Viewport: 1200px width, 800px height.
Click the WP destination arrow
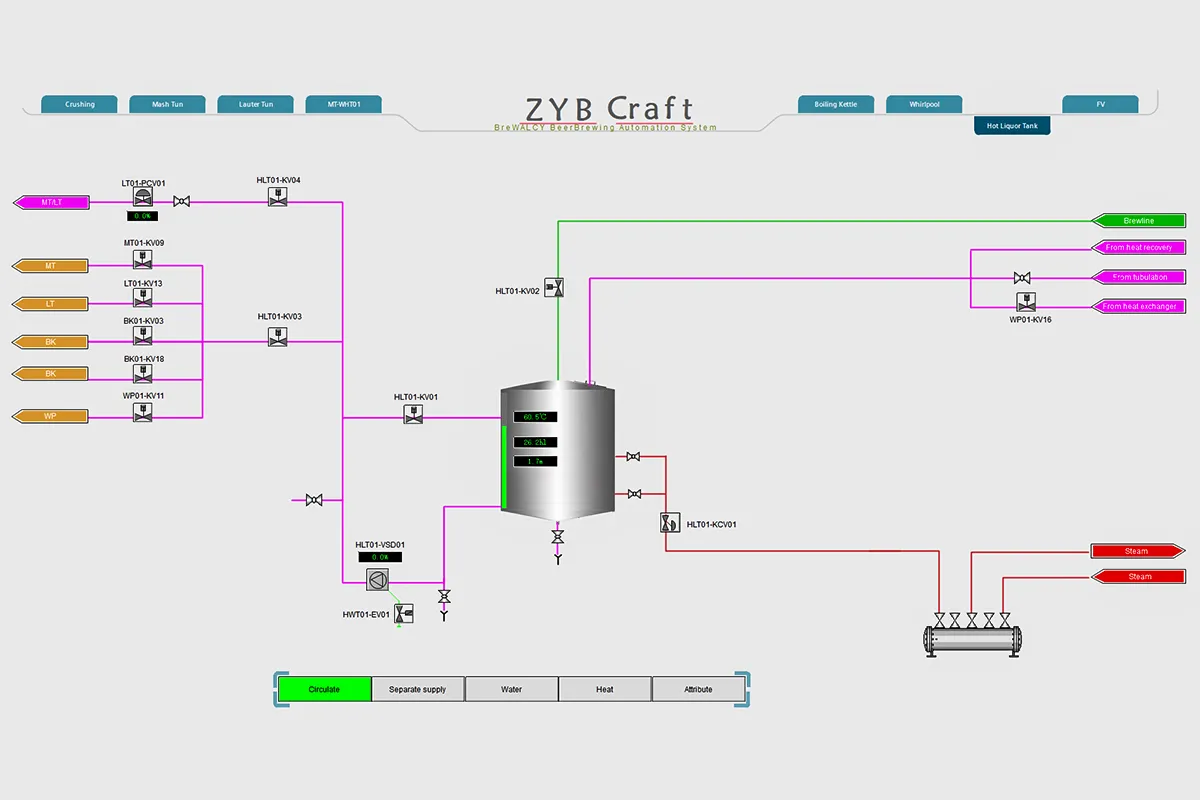(51, 416)
